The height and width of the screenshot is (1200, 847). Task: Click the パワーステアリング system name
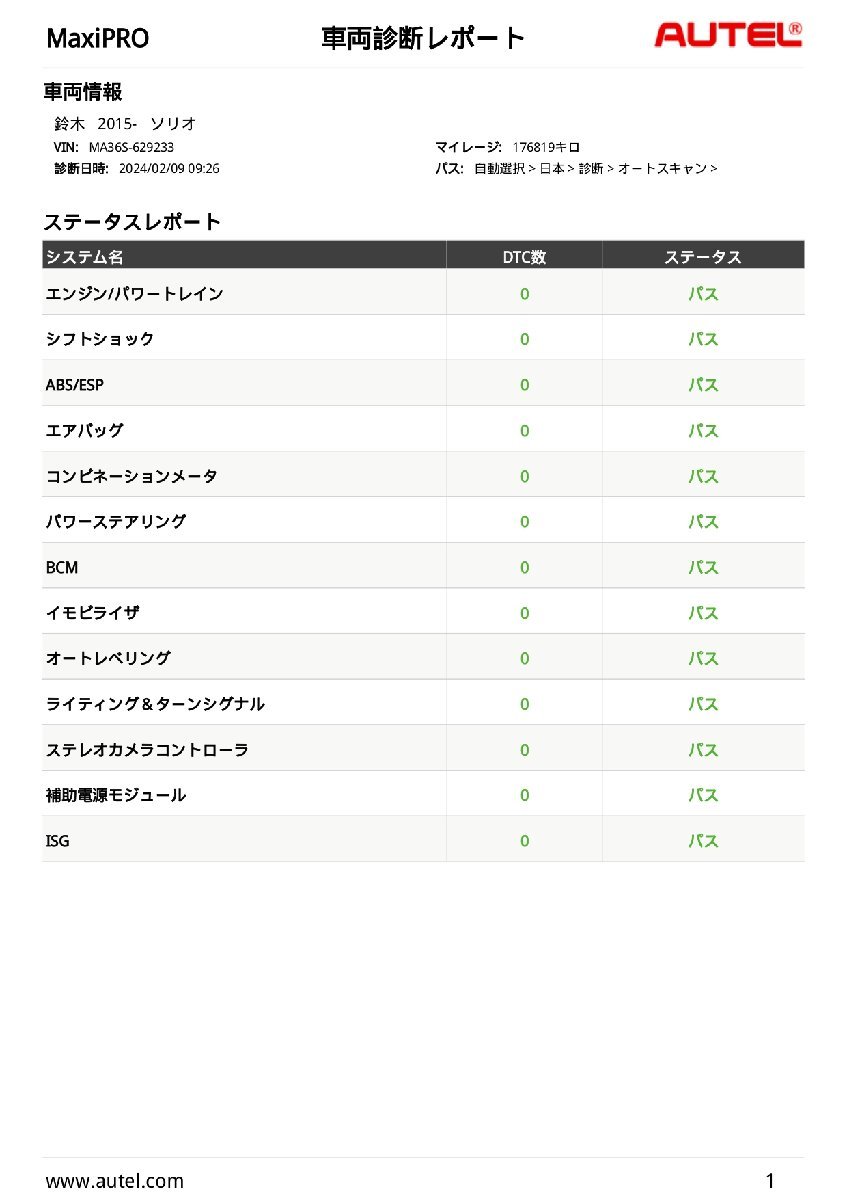pos(116,522)
